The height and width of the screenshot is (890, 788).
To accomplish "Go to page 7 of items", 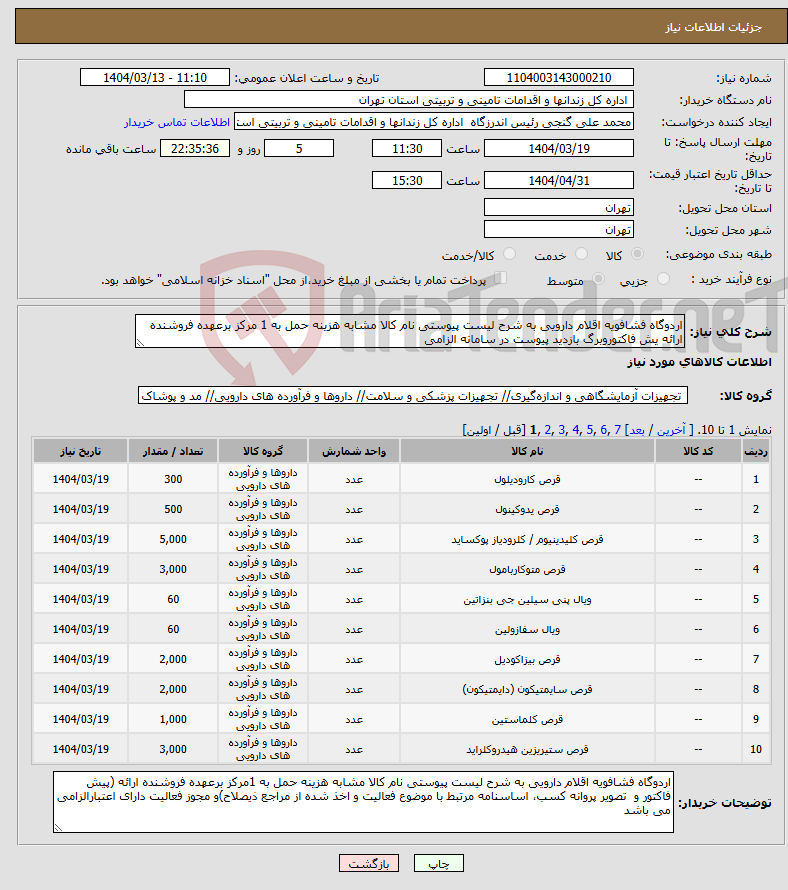I will point(618,430).
